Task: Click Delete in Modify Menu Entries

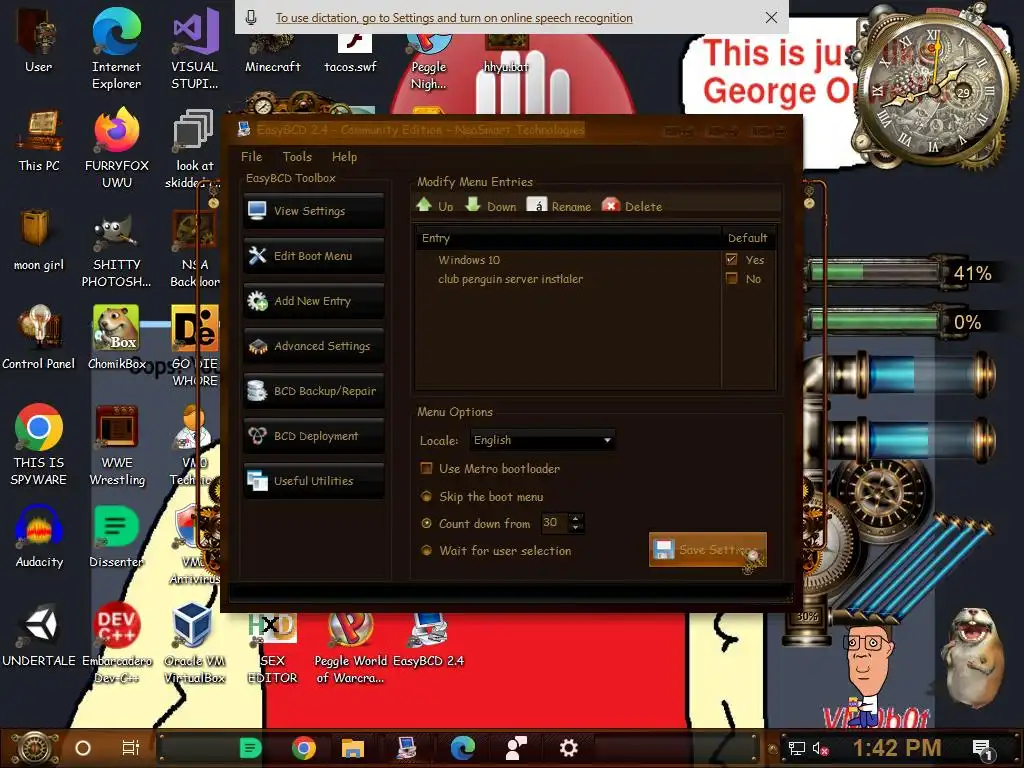Action: pyautogui.click(x=632, y=206)
